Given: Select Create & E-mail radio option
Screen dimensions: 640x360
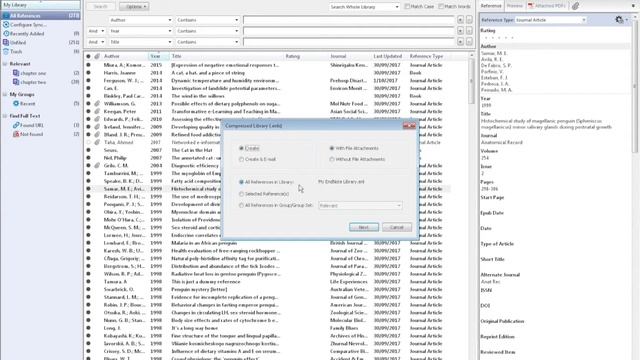Looking at the screenshot, I should tap(241, 159).
